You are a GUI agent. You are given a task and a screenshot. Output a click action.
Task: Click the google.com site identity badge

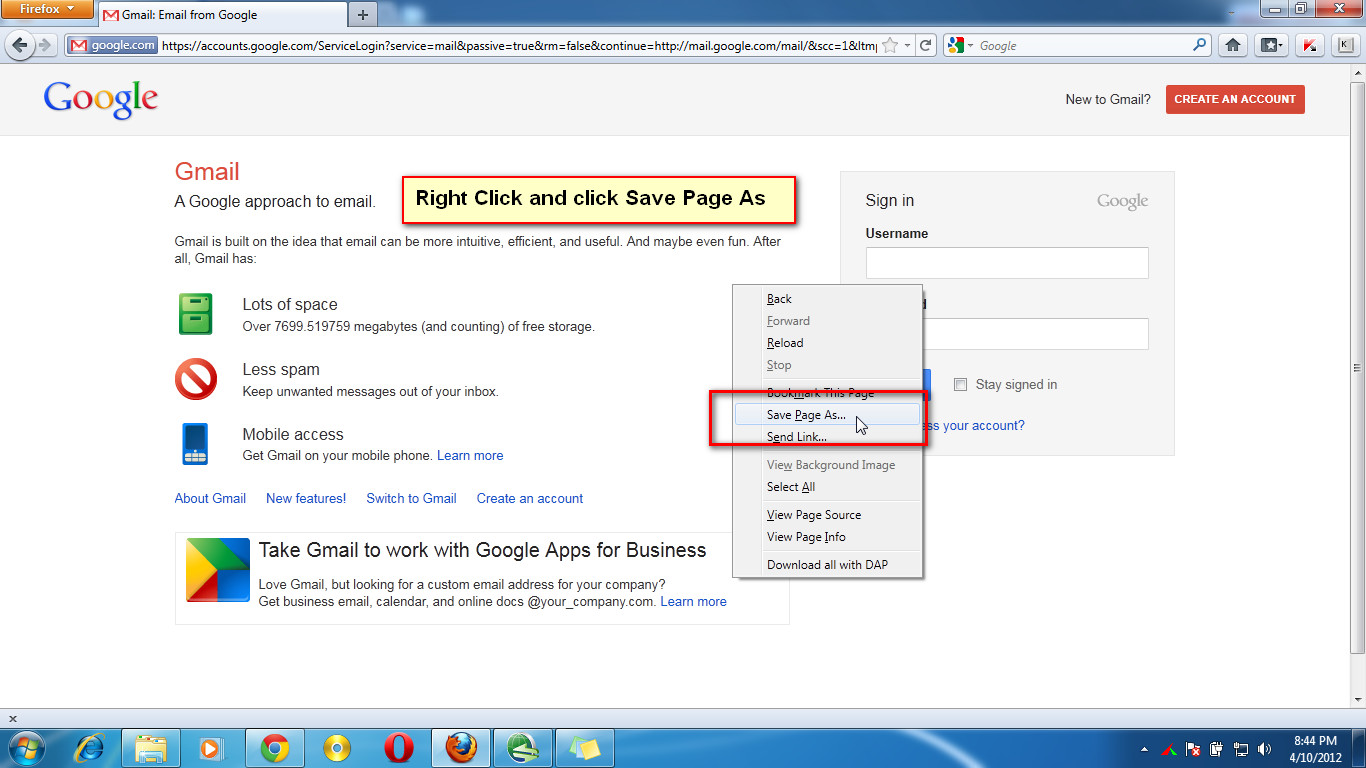coord(113,45)
